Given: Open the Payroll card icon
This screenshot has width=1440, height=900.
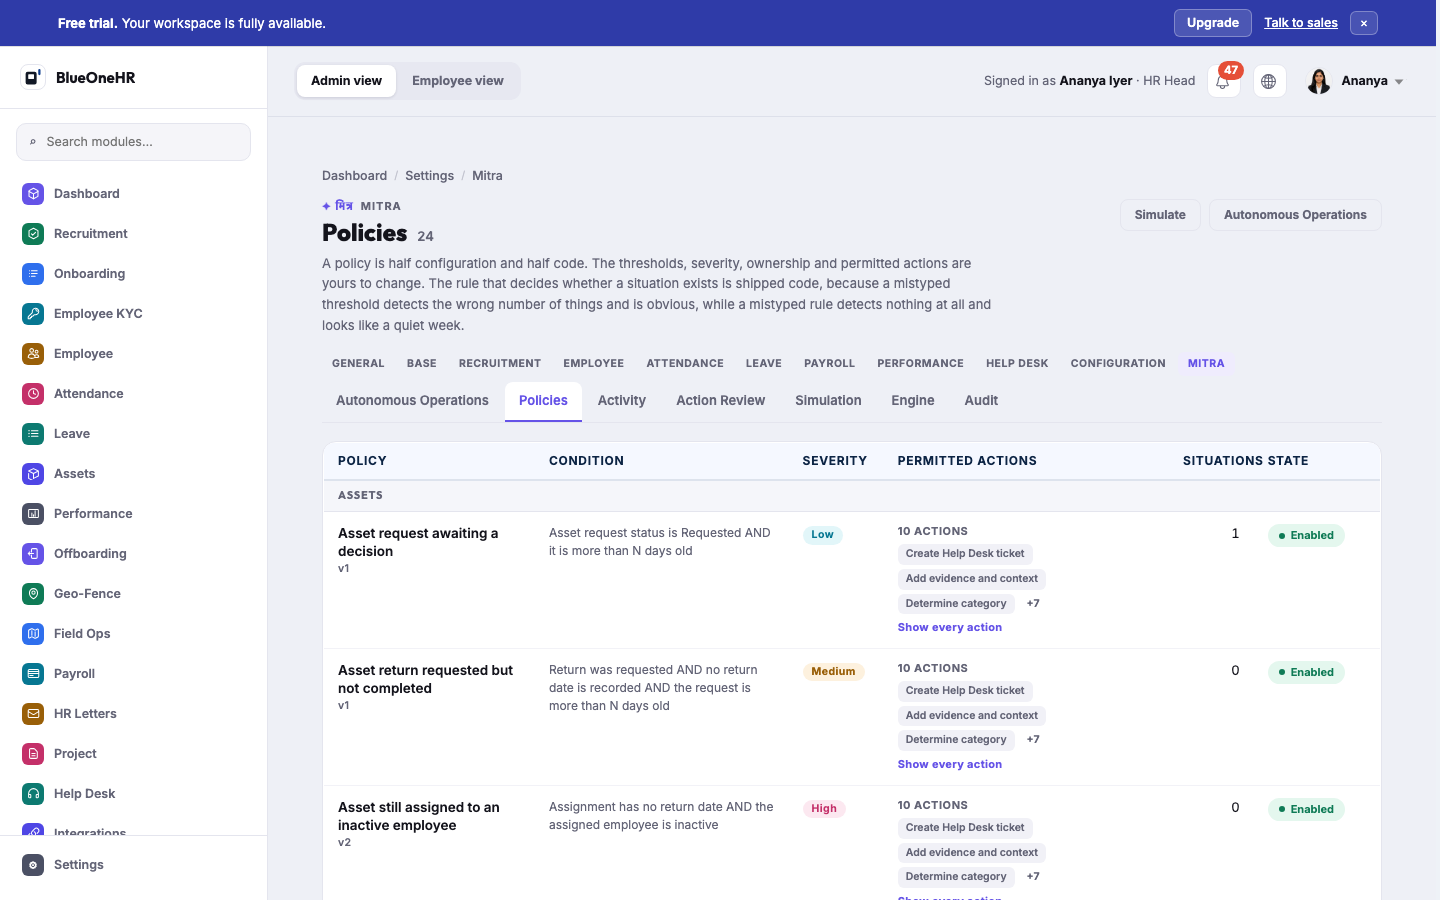Looking at the screenshot, I should tap(33, 674).
